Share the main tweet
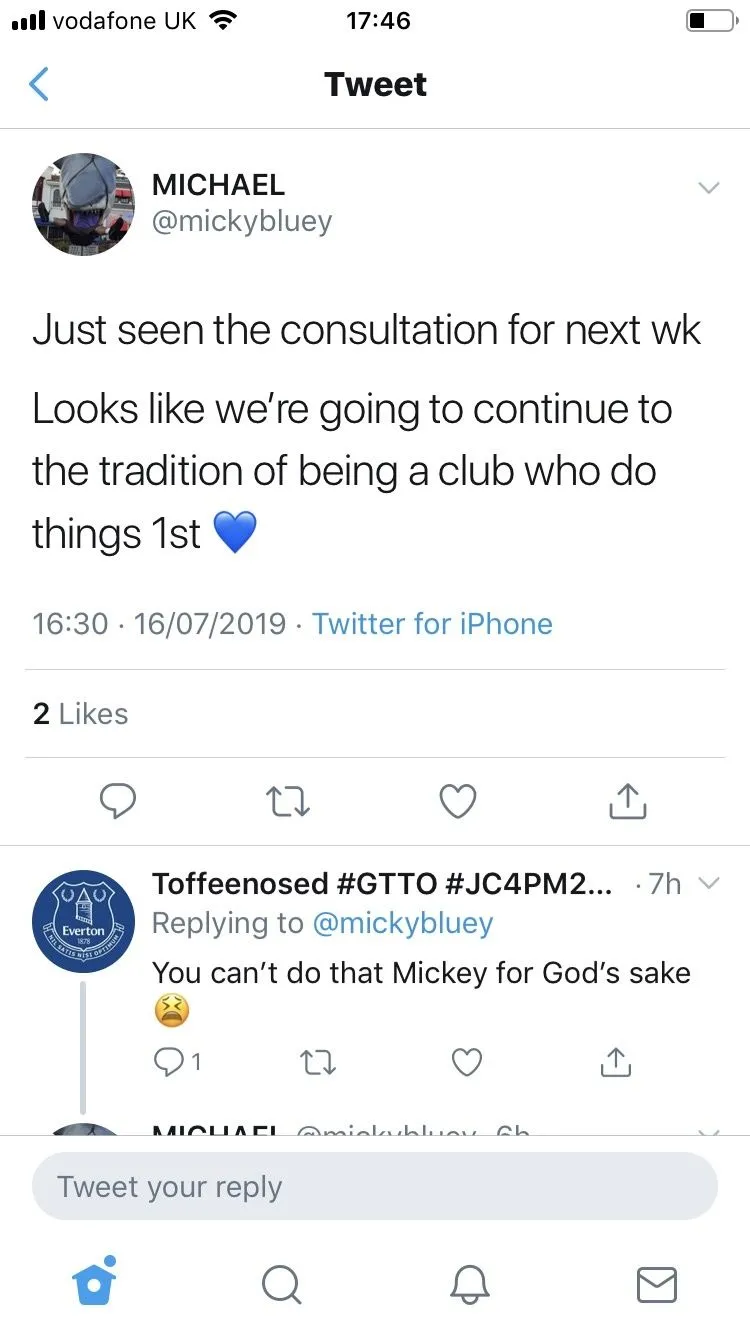 click(628, 801)
